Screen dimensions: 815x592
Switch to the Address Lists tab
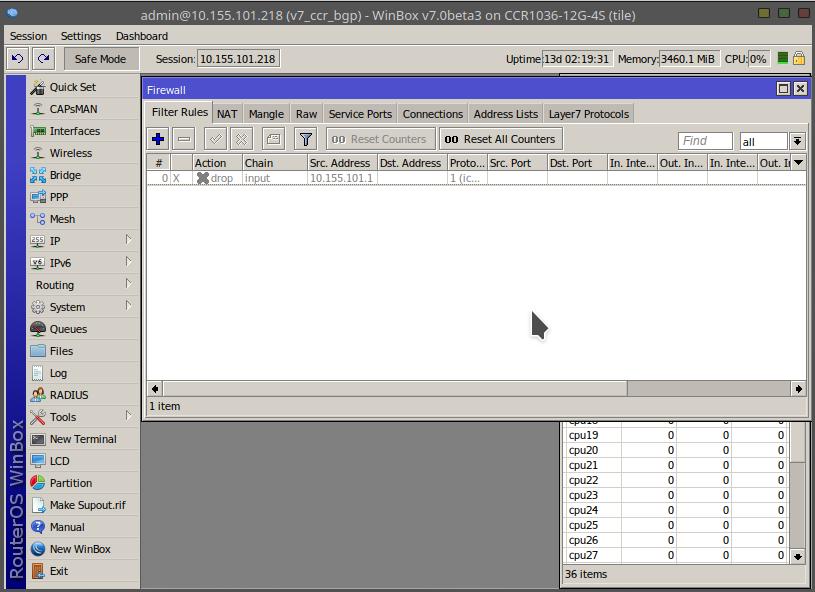point(506,114)
